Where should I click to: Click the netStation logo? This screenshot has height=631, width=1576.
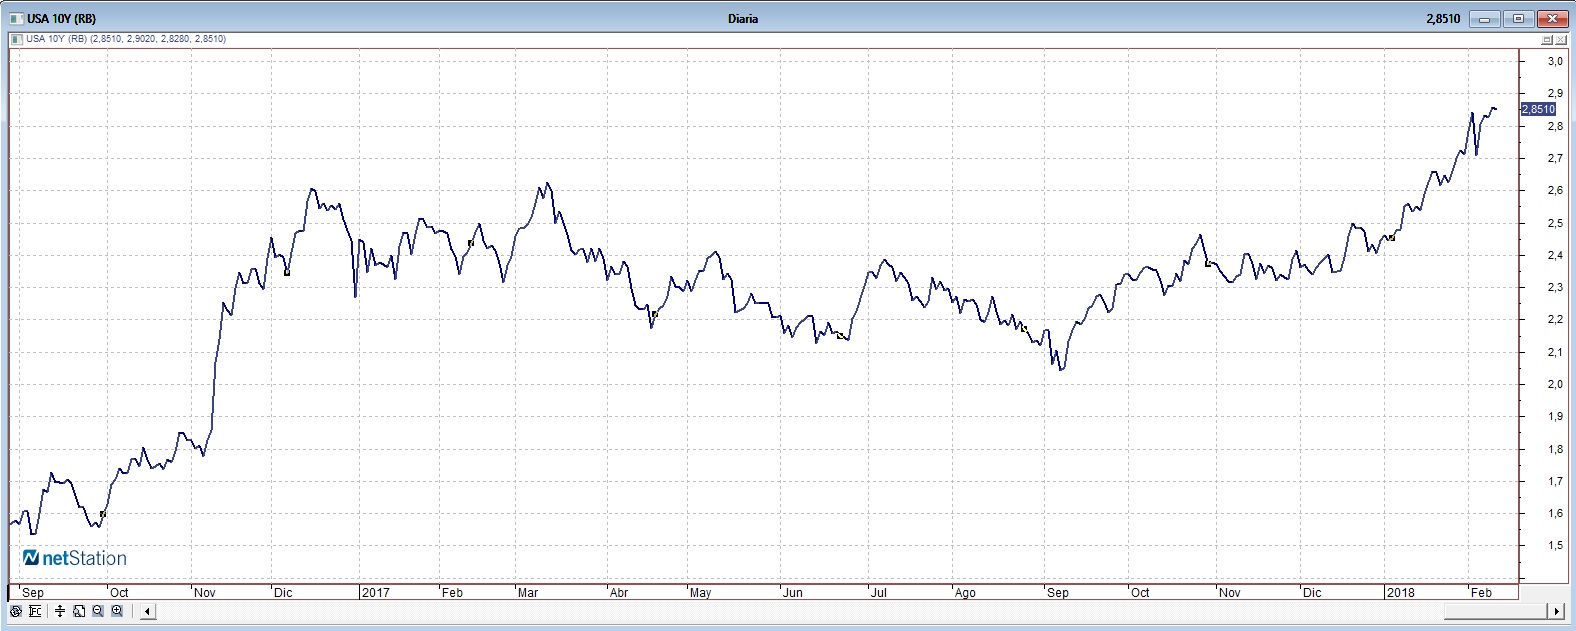tap(75, 558)
